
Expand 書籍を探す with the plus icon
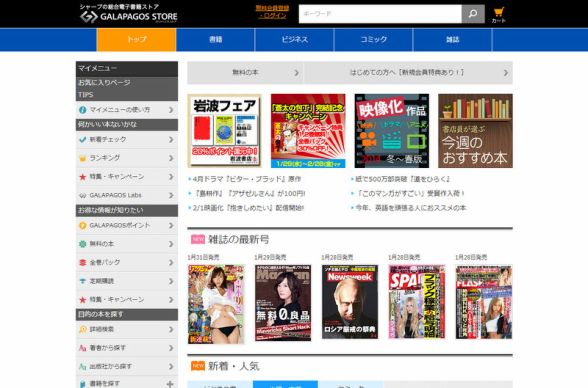click(170, 384)
